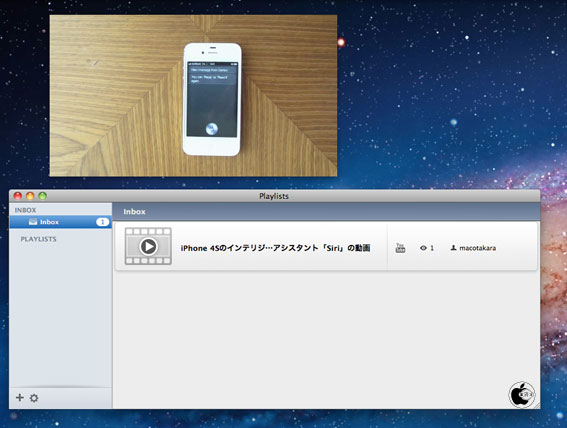Click the uploader person icon
This screenshot has width=567, height=428.
453,248
